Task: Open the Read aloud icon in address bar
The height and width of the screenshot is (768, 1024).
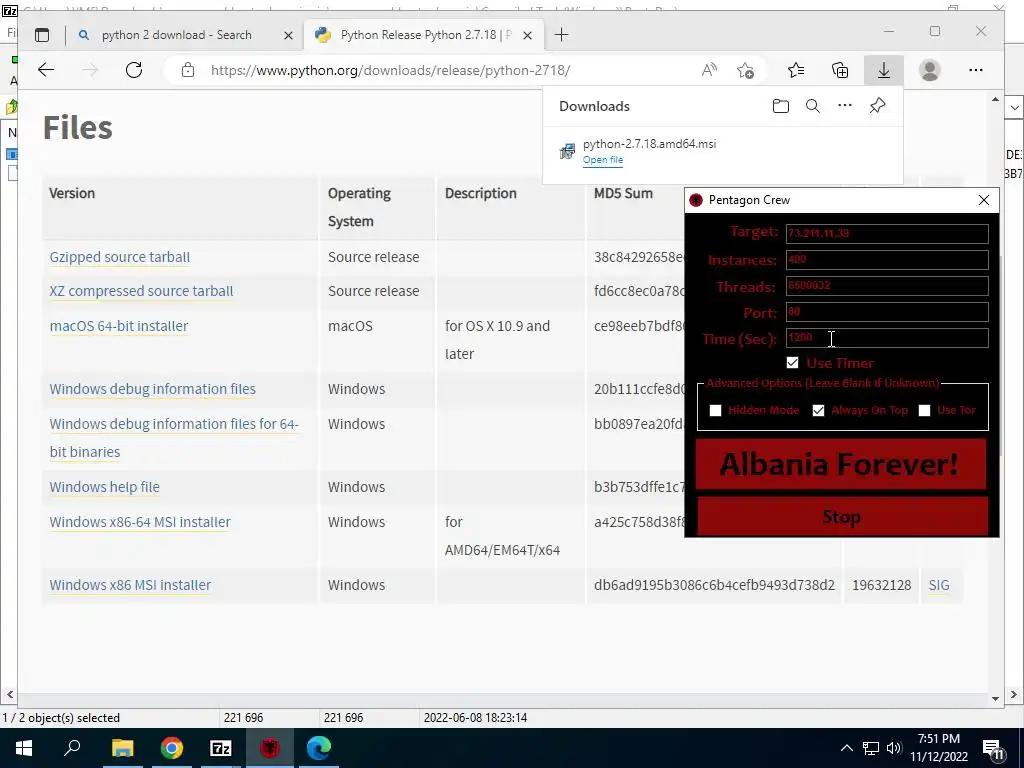Action: click(x=709, y=70)
